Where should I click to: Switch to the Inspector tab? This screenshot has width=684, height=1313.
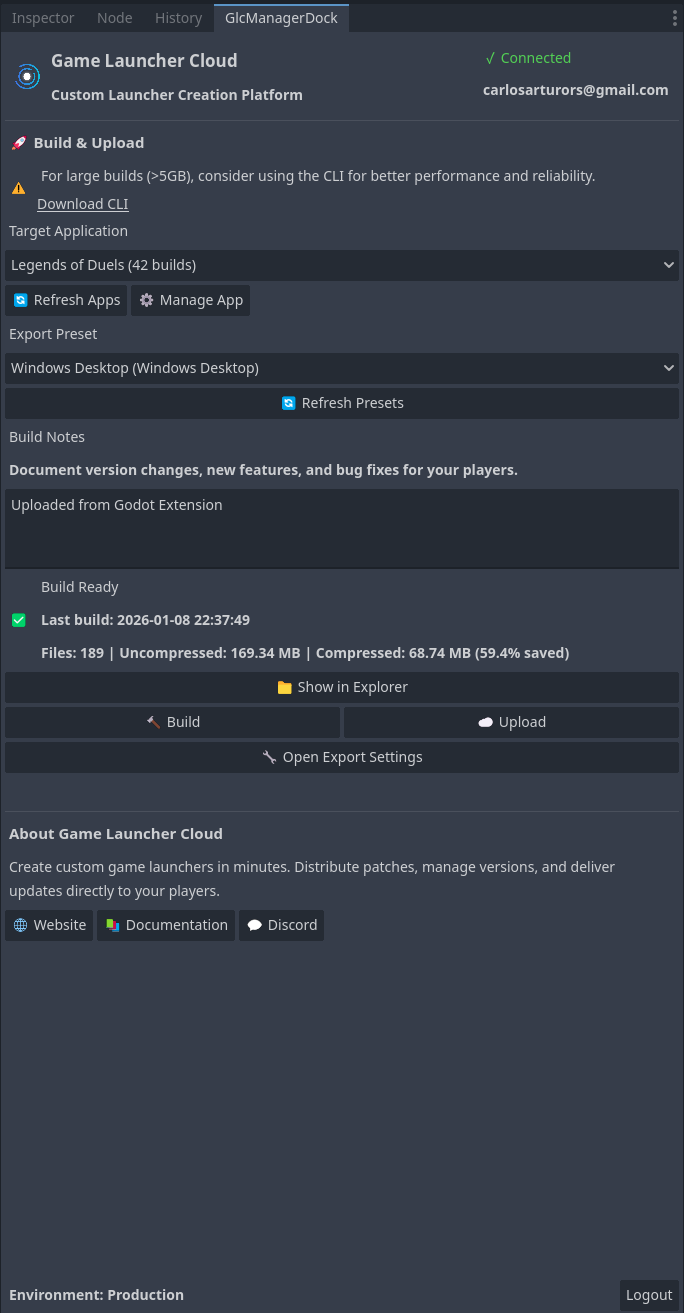43,18
